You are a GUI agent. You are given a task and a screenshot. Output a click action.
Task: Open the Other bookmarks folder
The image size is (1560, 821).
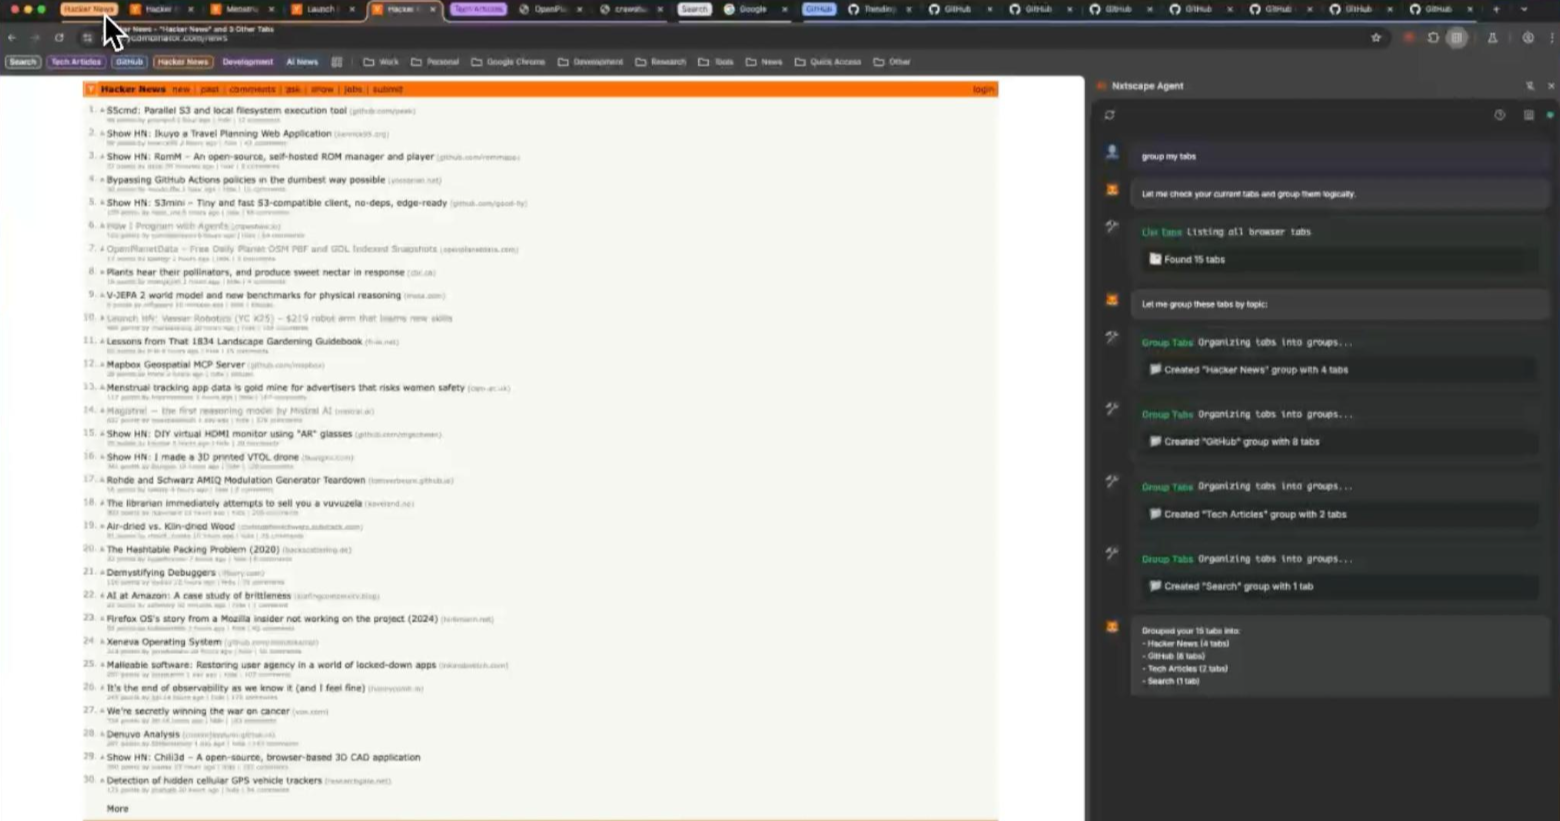coord(892,62)
